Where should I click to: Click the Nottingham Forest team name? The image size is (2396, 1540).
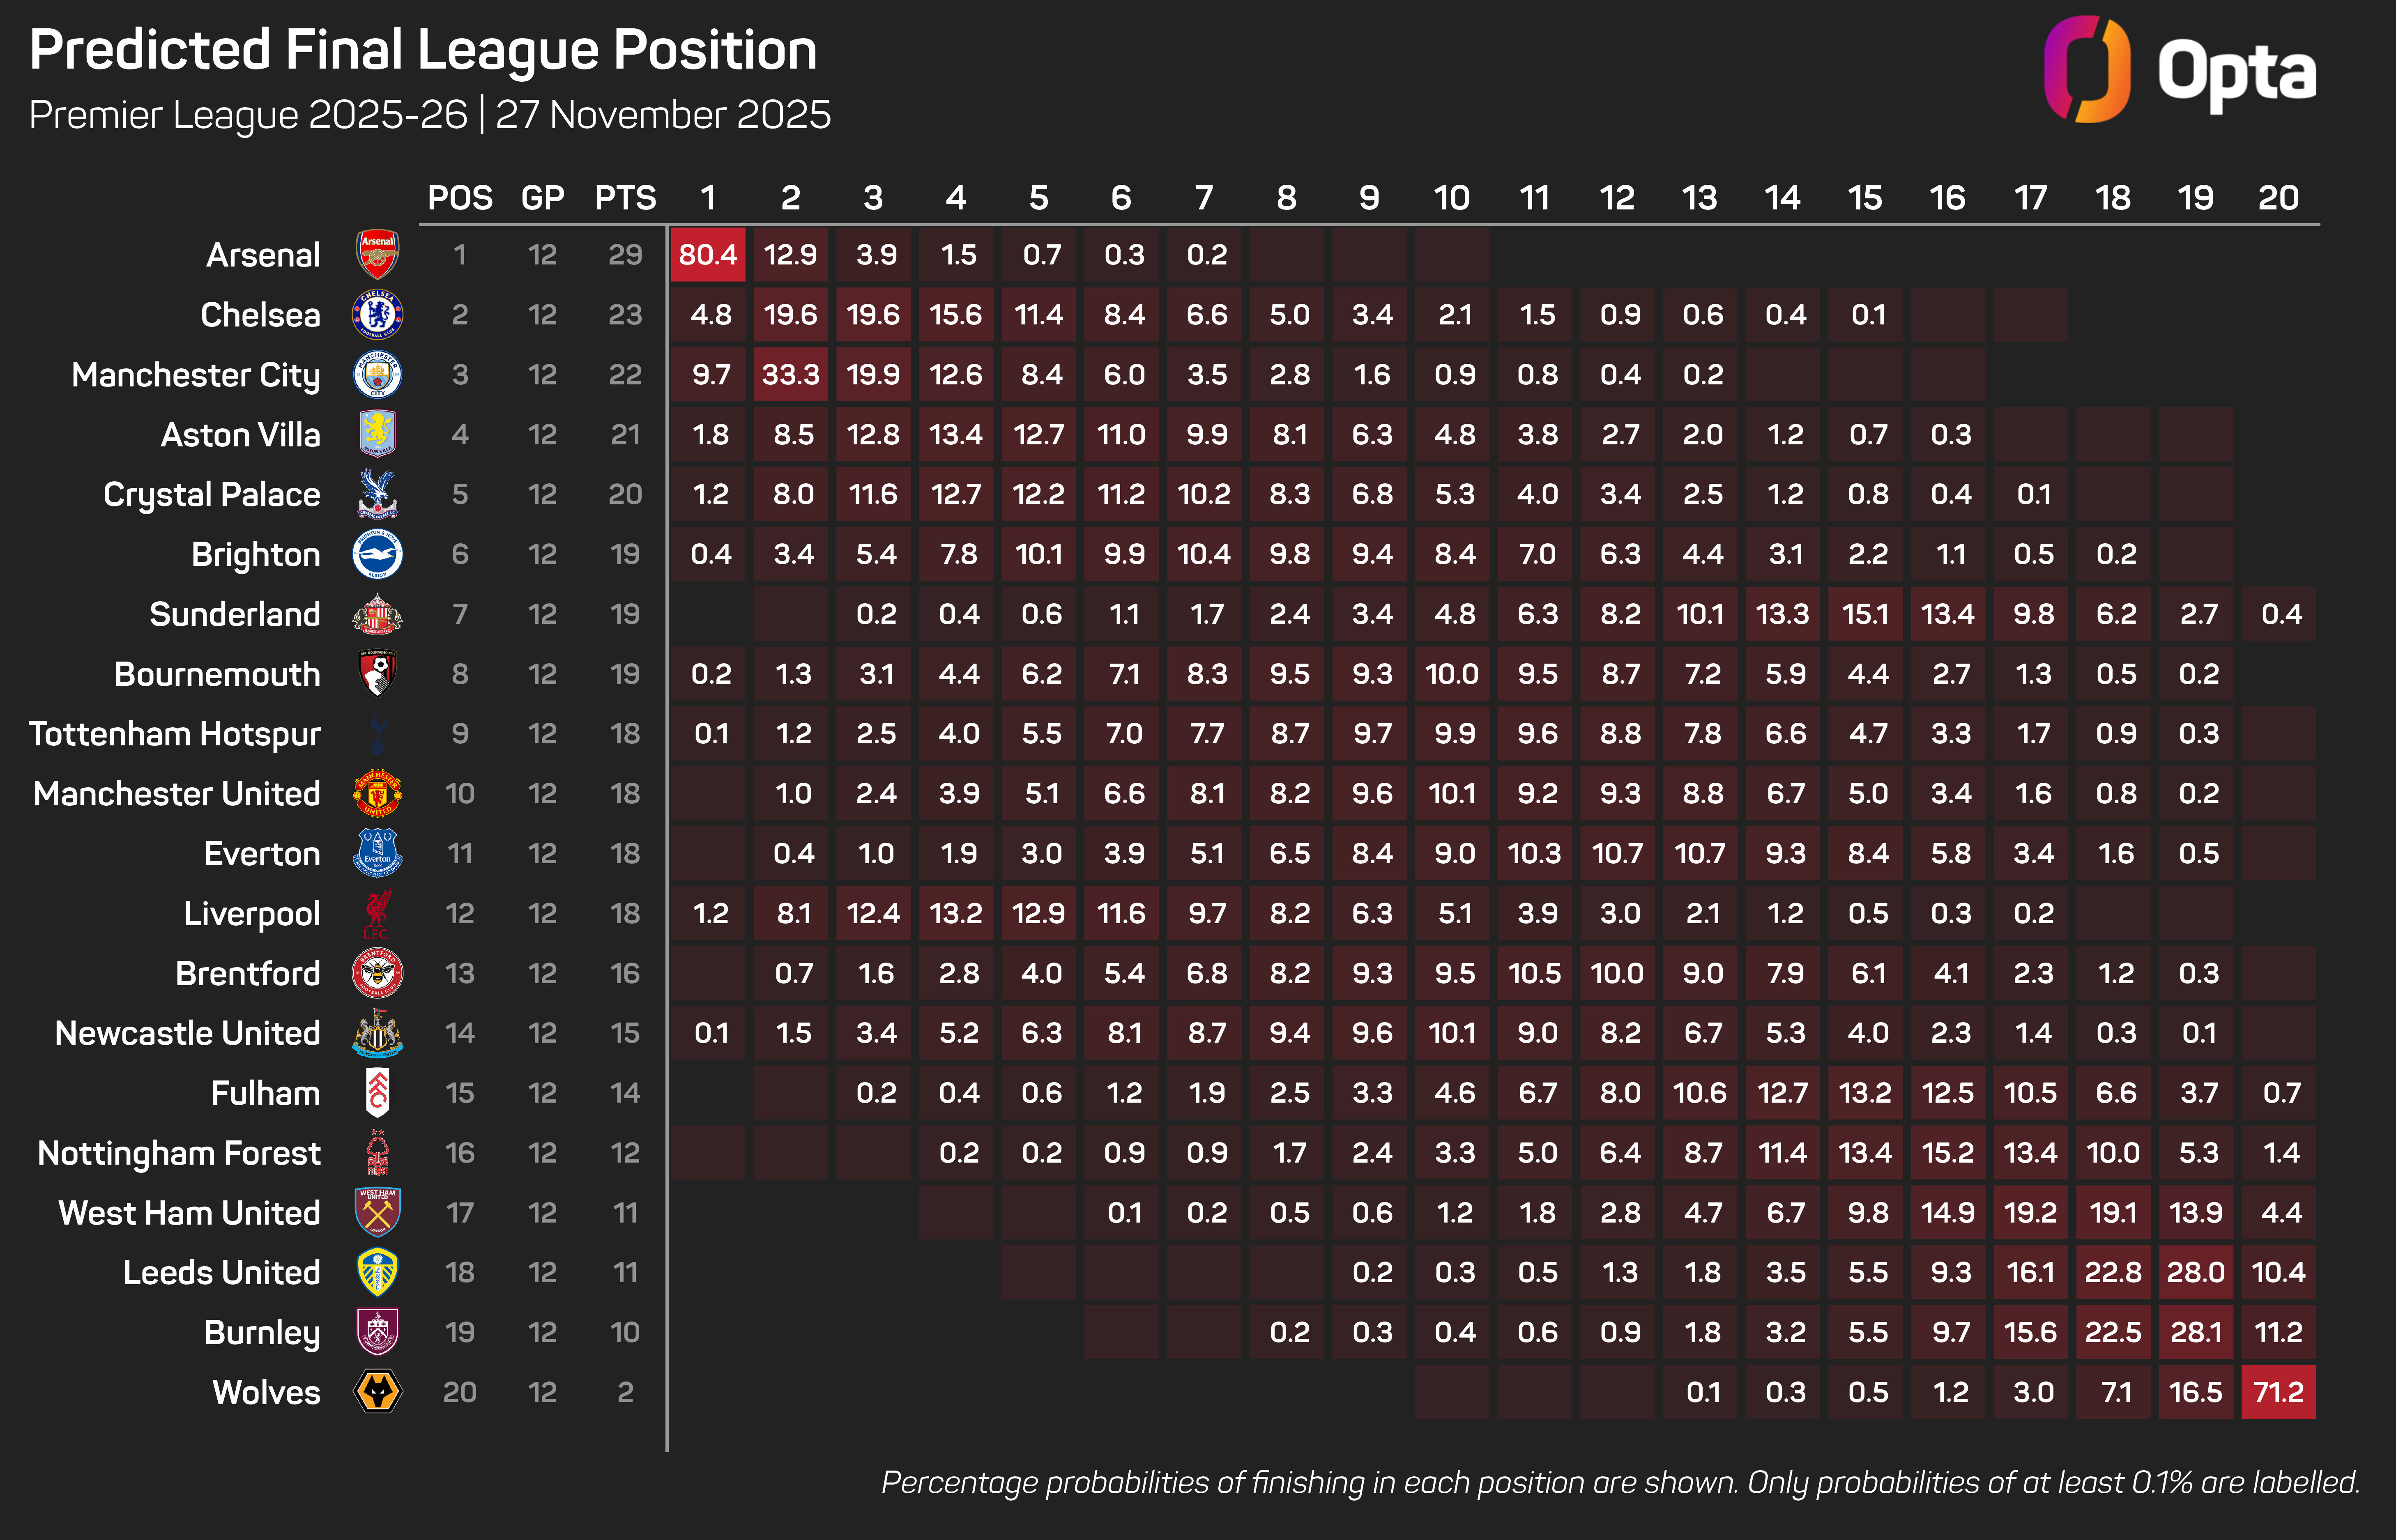(179, 1153)
